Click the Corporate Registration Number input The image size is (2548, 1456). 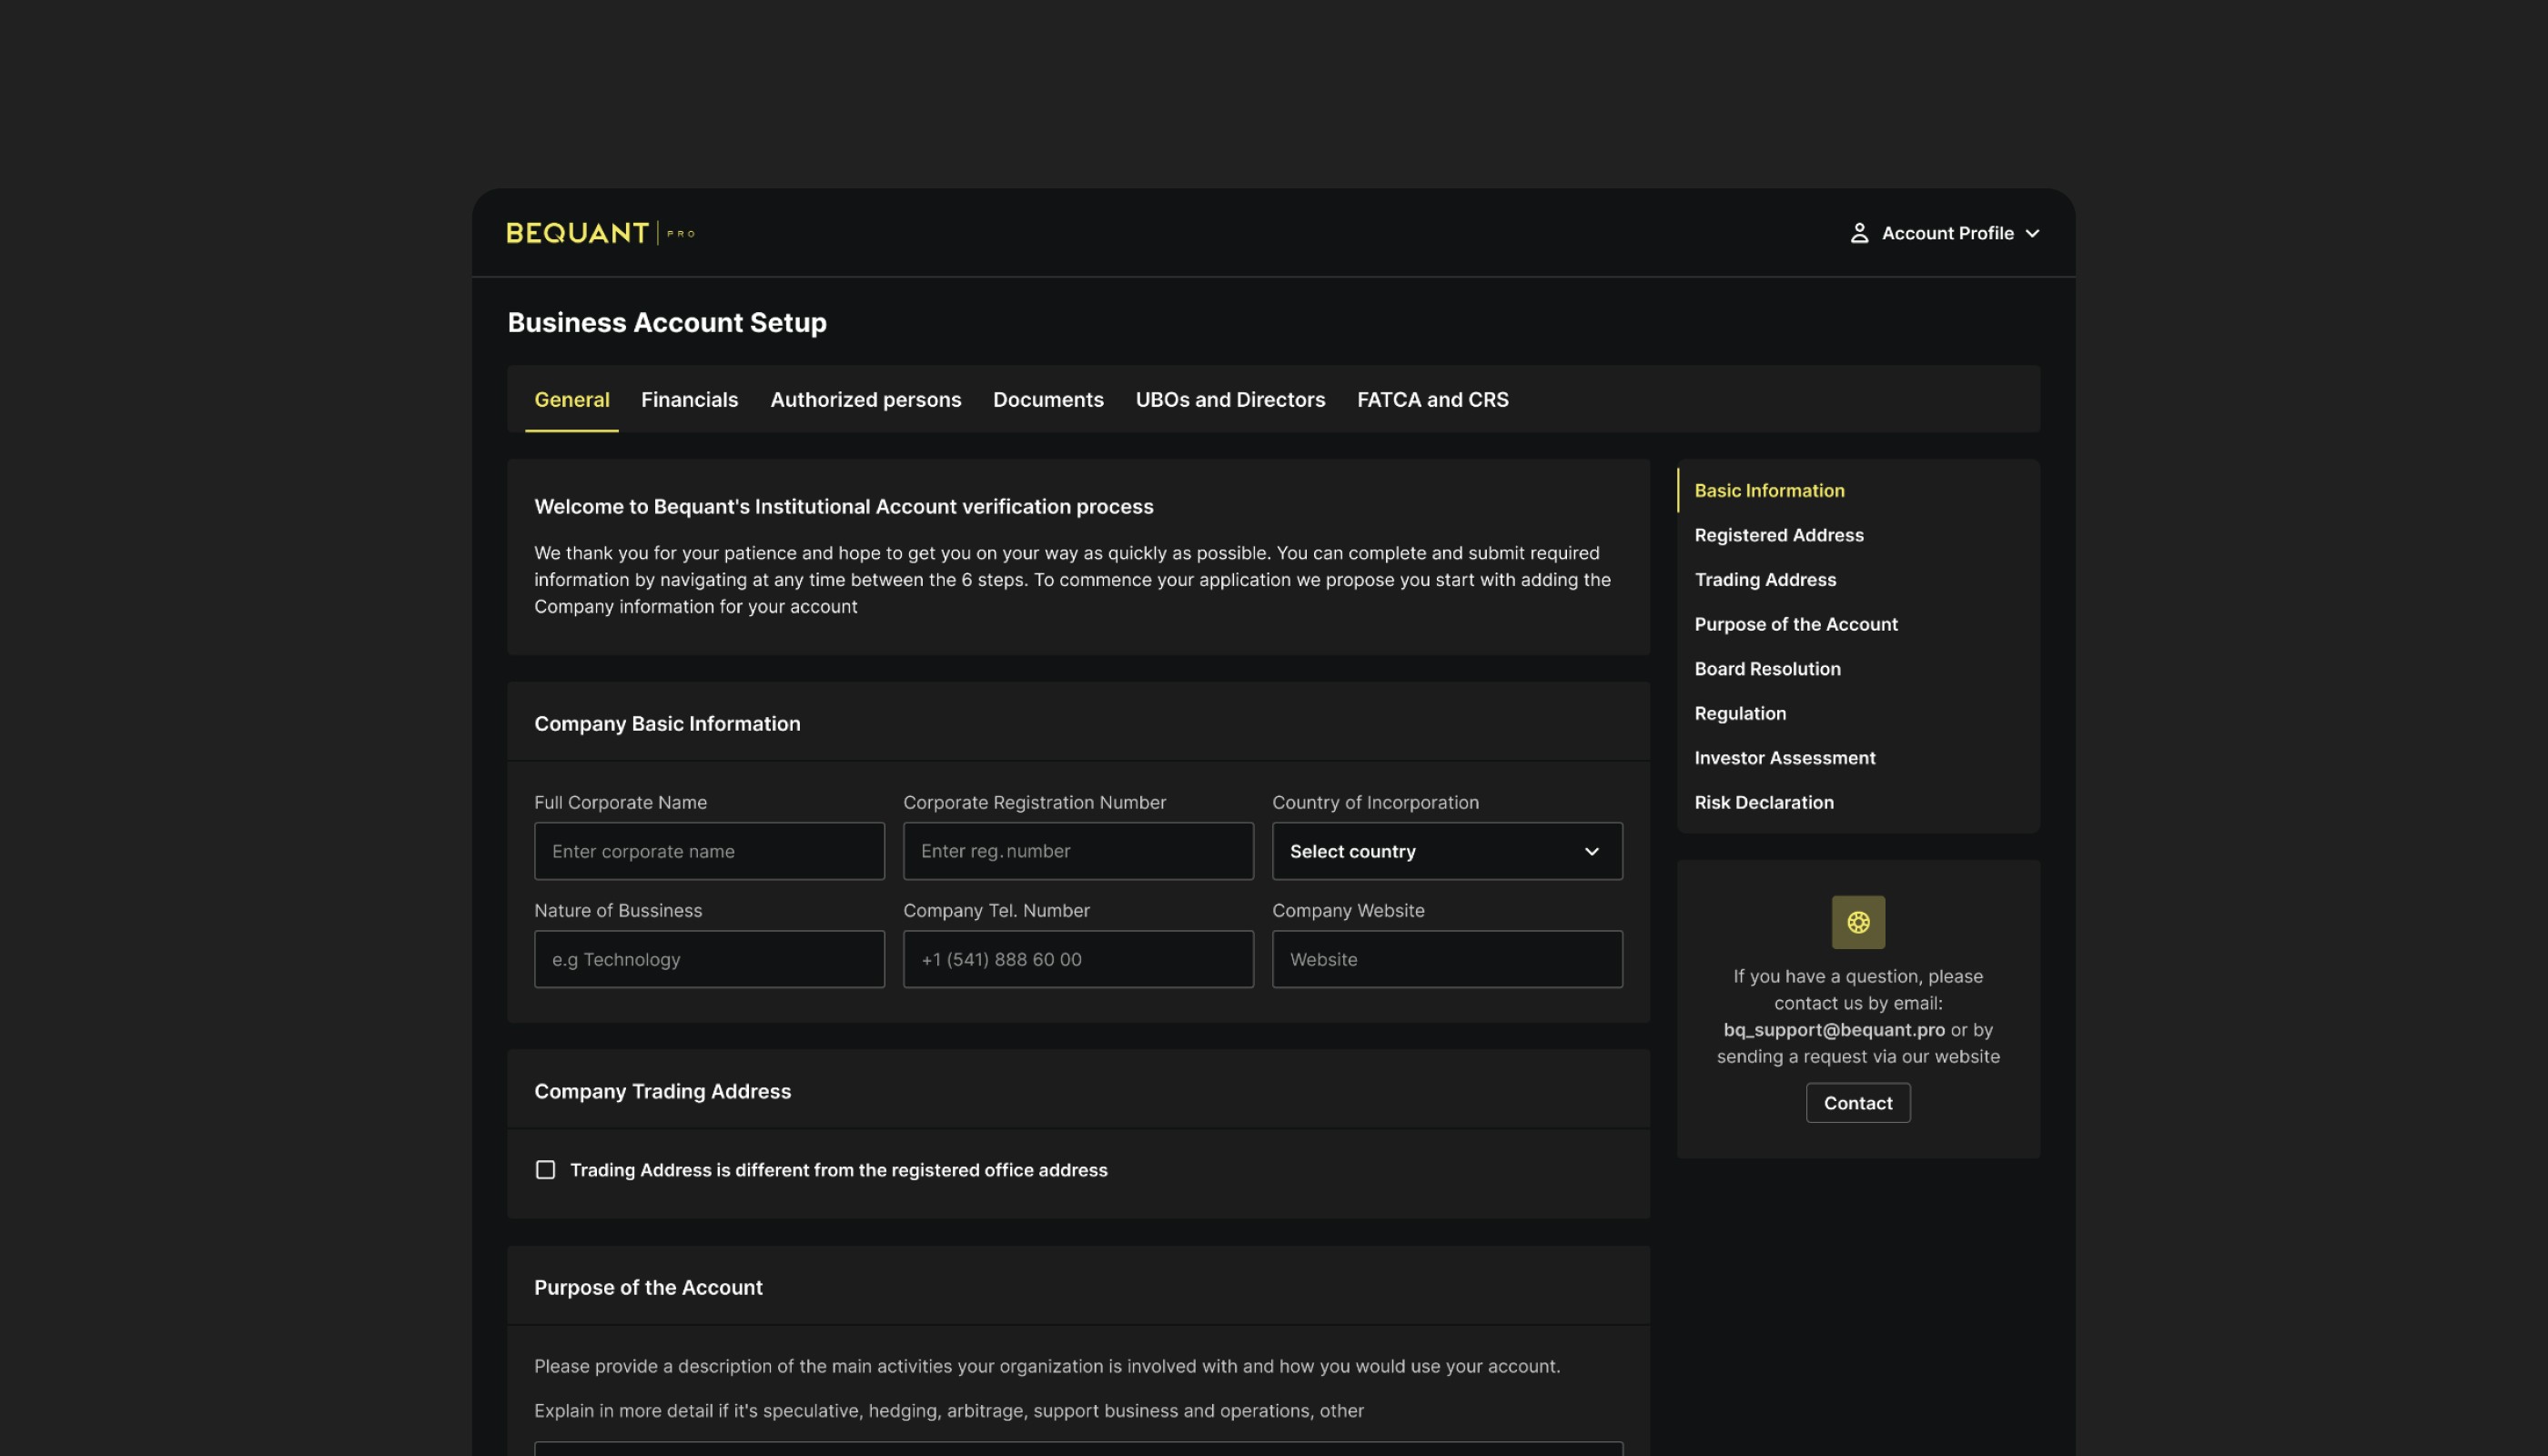pyautogui.click(x=1077, y=851)
